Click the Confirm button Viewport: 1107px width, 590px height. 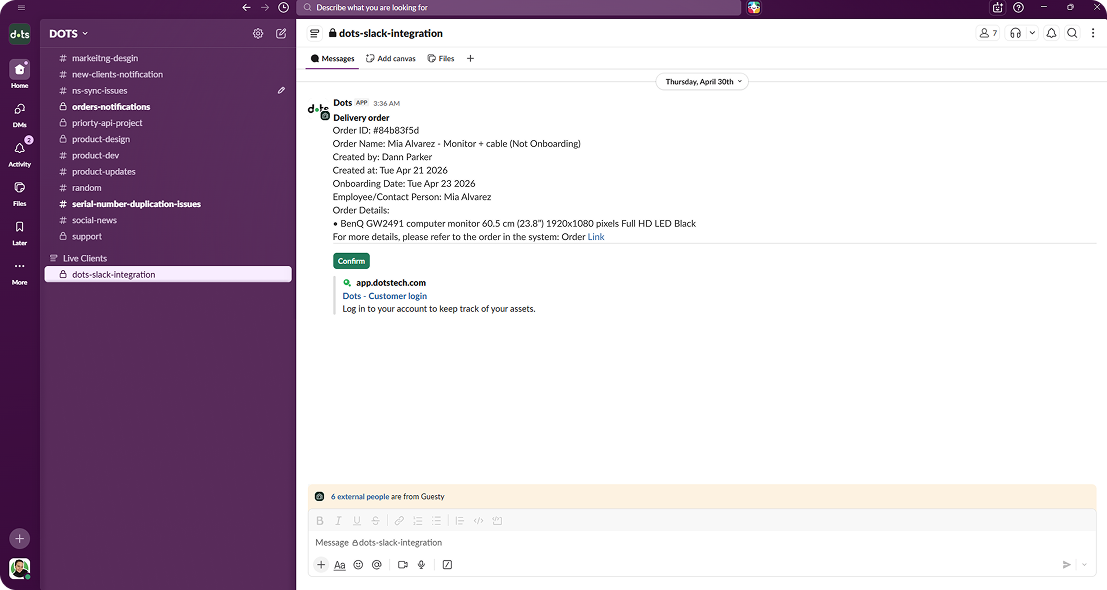352,261
